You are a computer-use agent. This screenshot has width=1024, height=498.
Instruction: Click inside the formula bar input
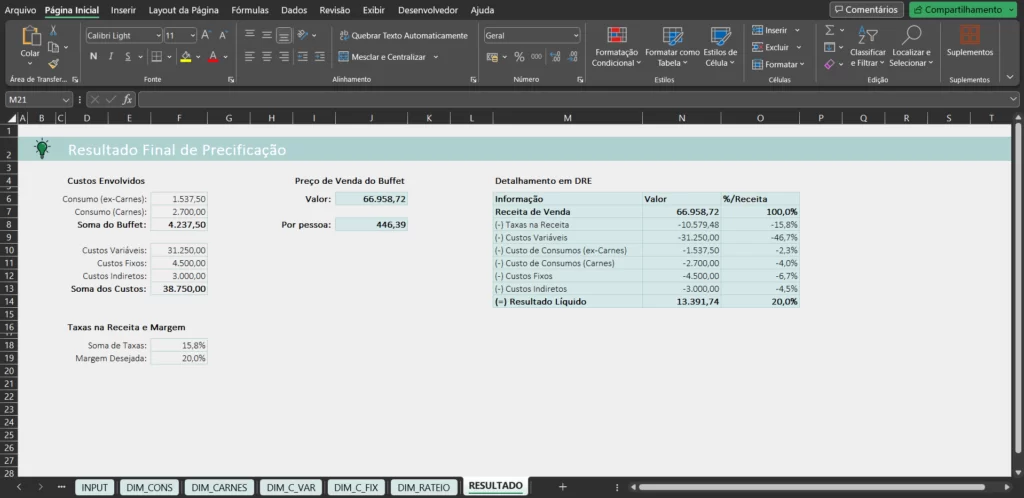575,100
